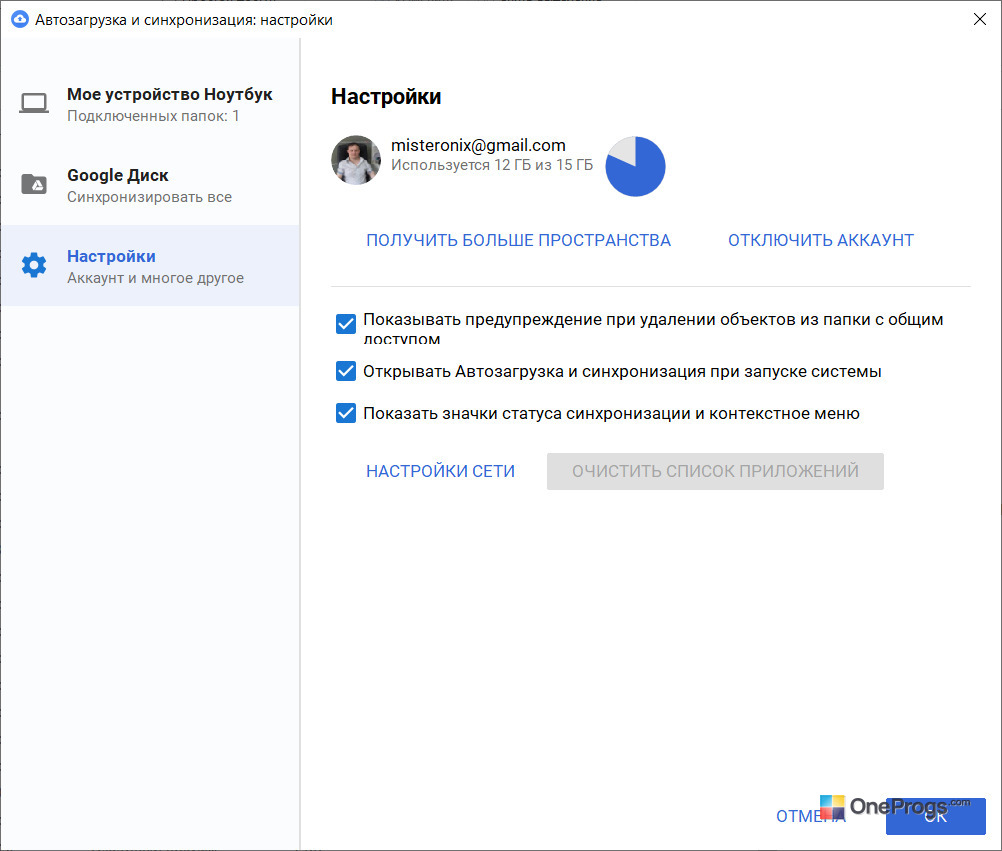Click the misteronix@gmail.com account email

478,145
